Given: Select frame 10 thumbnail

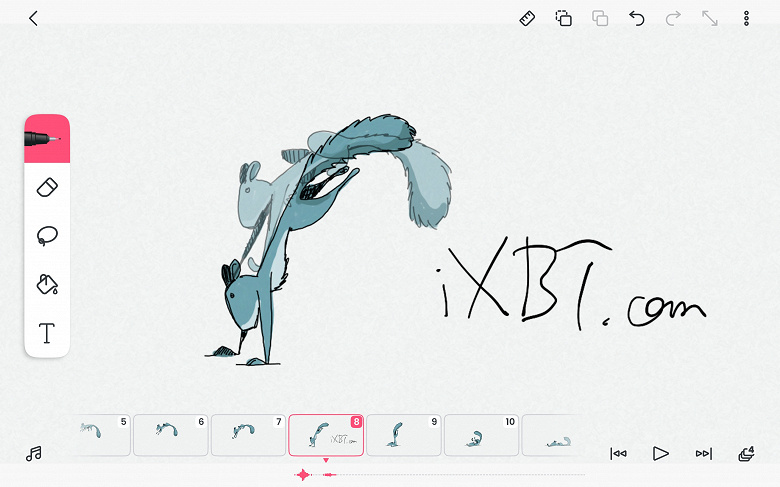Looking at the screenshot, I should point(482,435).
